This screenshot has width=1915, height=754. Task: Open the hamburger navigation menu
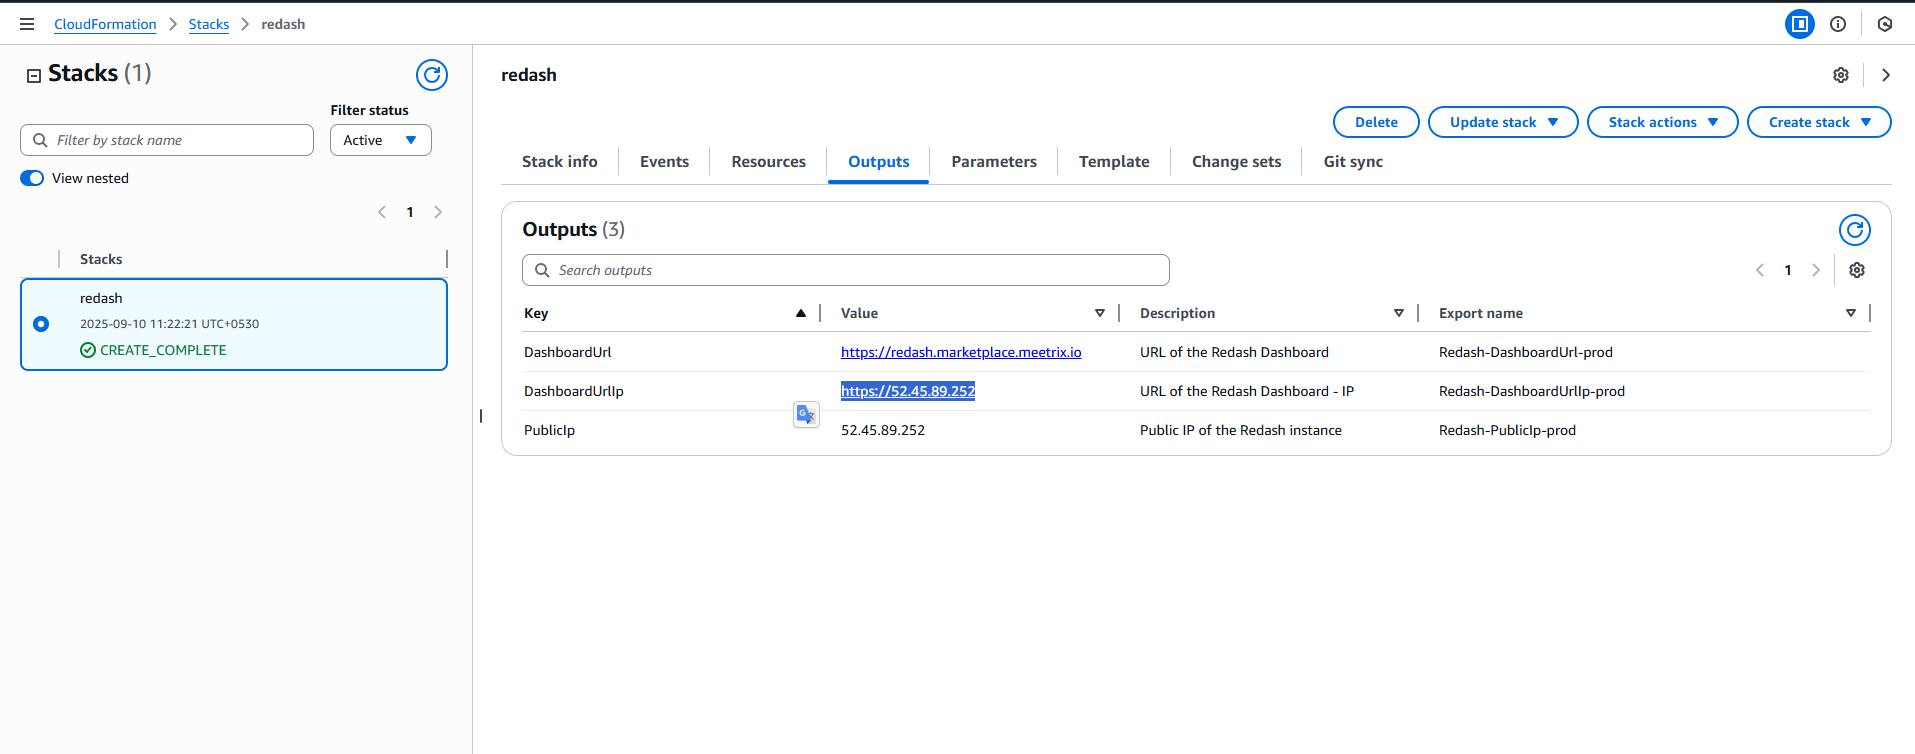tap(27, 24)
